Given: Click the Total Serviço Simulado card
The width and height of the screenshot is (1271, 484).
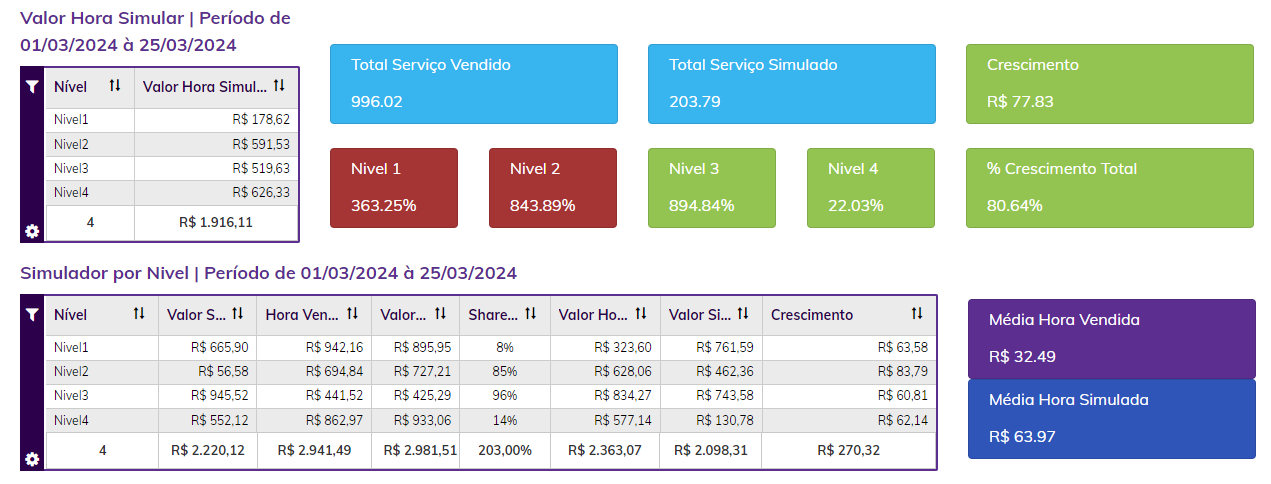Looking at the screenshot, I should pyautogui.click(x=791, y=83).
